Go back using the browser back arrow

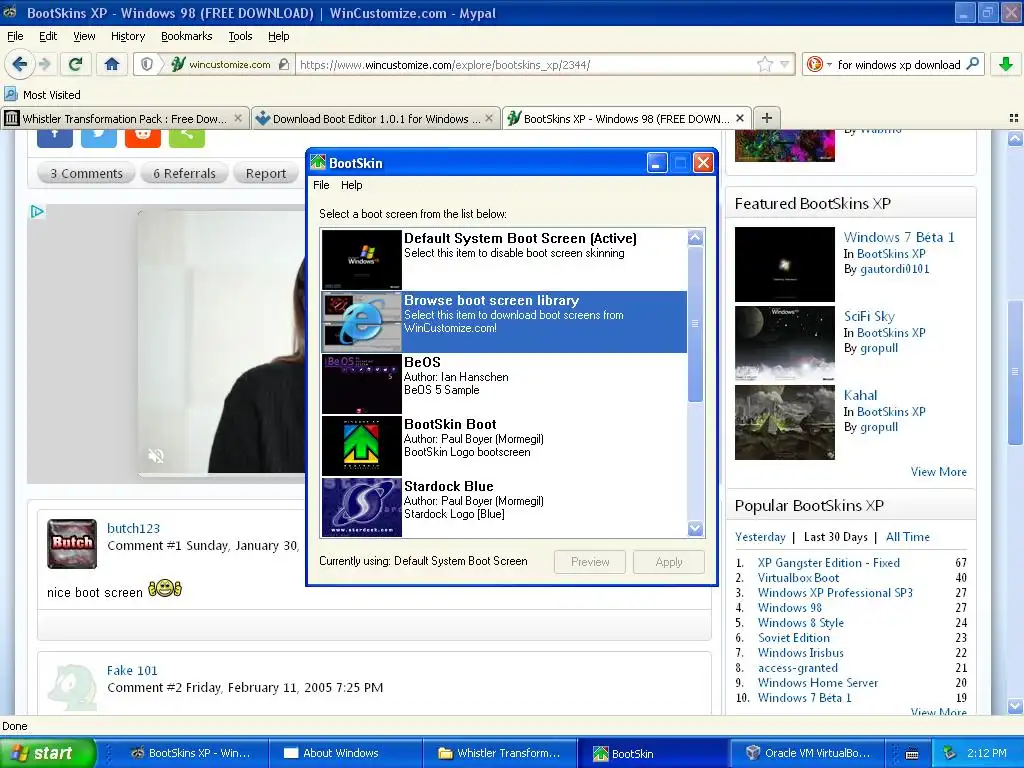(x=19, y=64)
